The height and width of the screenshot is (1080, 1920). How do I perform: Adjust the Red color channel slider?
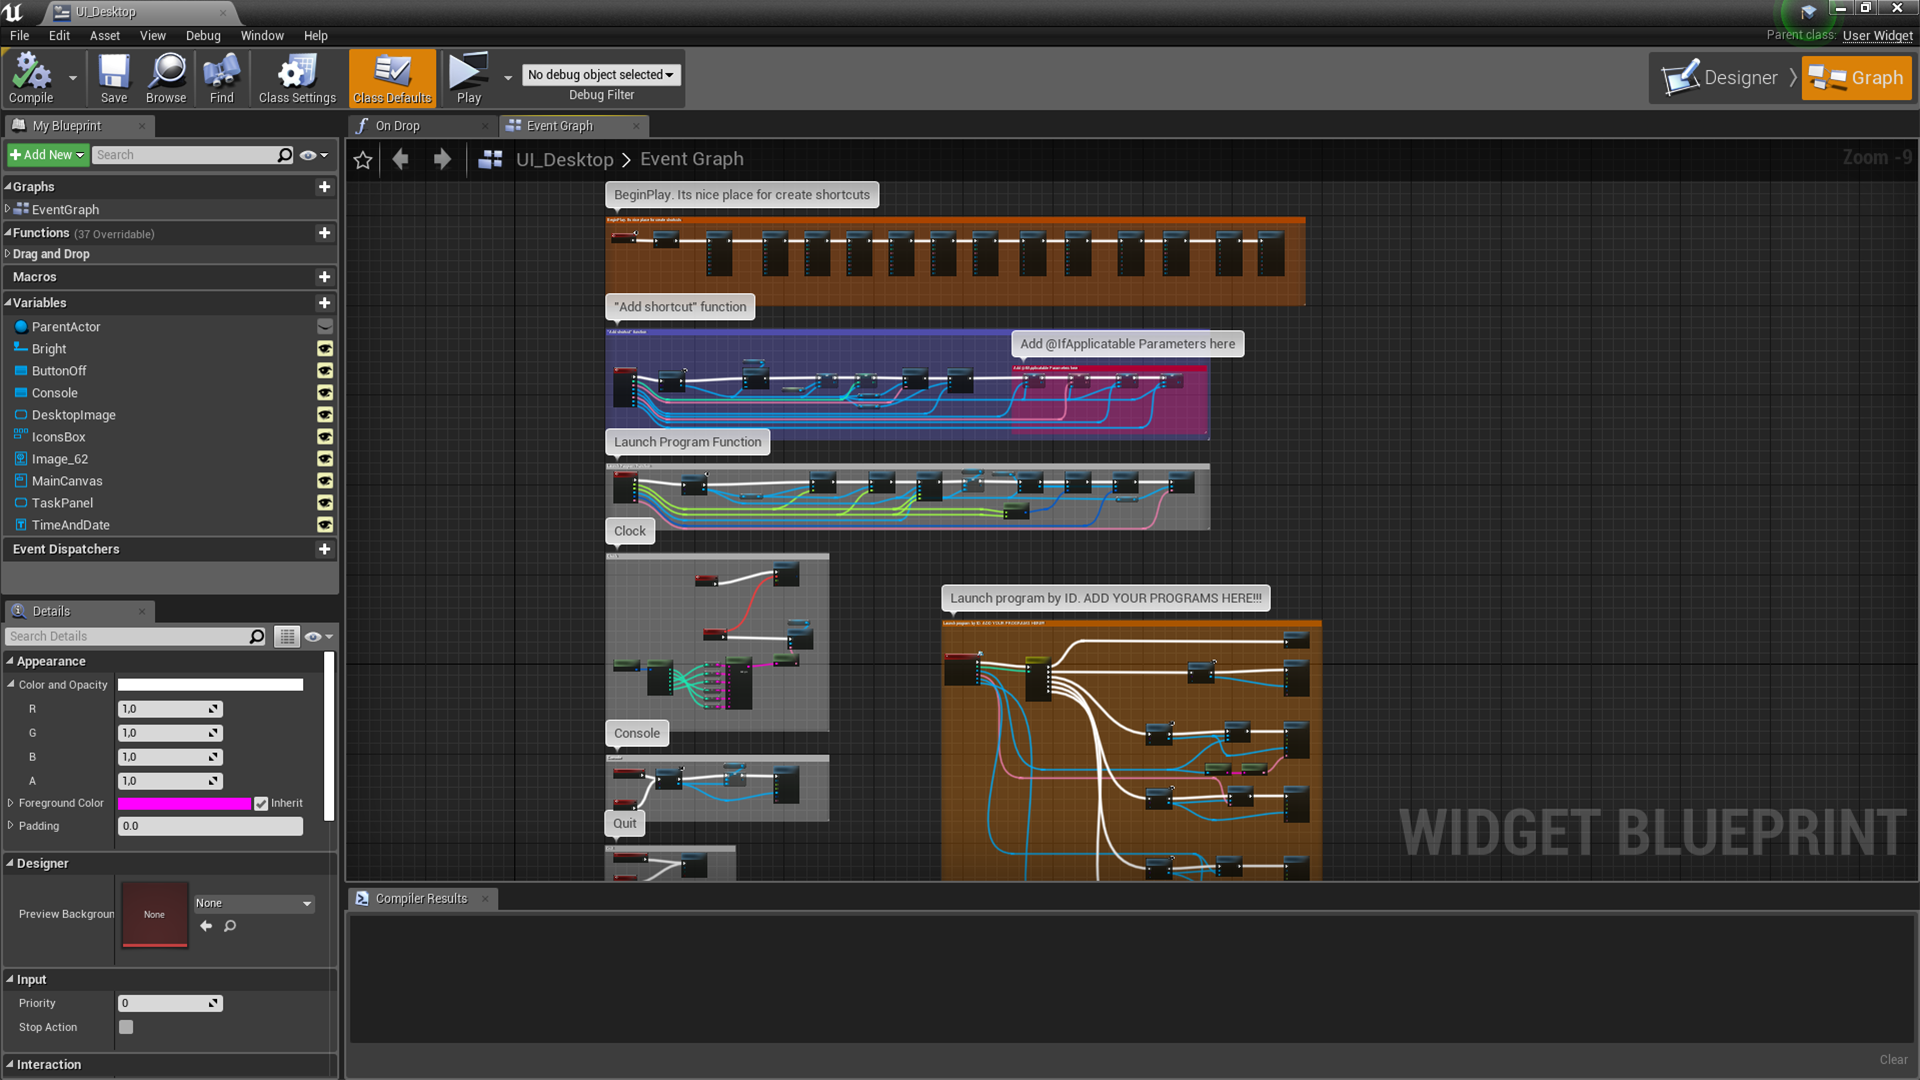(x=167, y=708)
